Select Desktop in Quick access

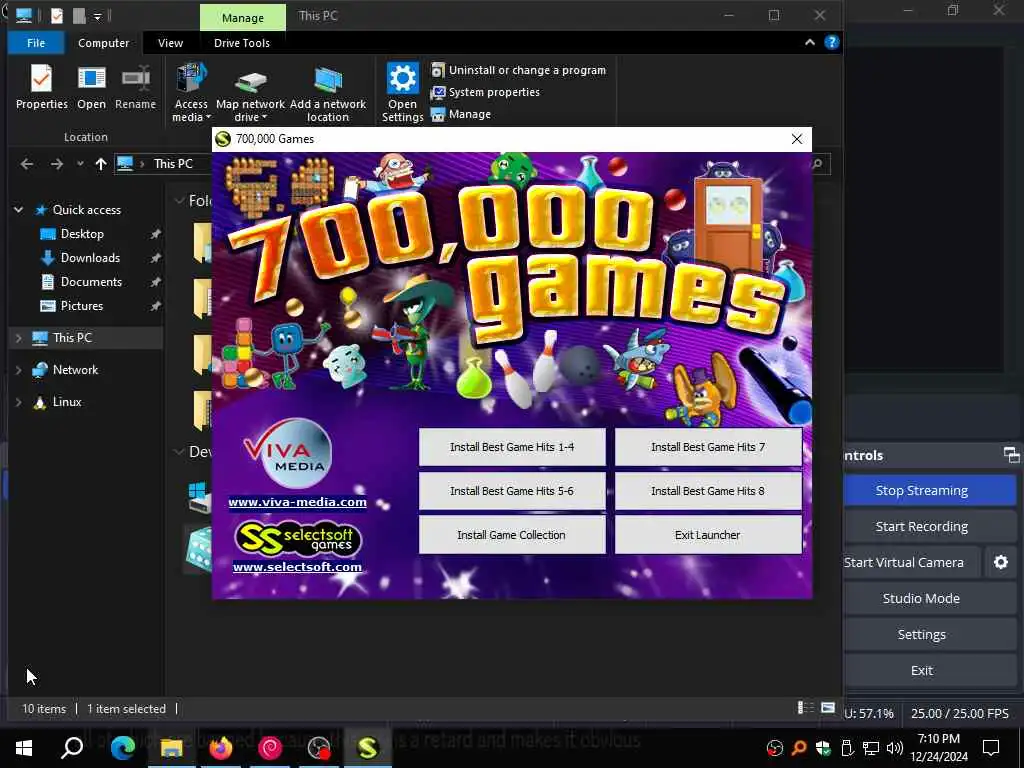[82, 234]
